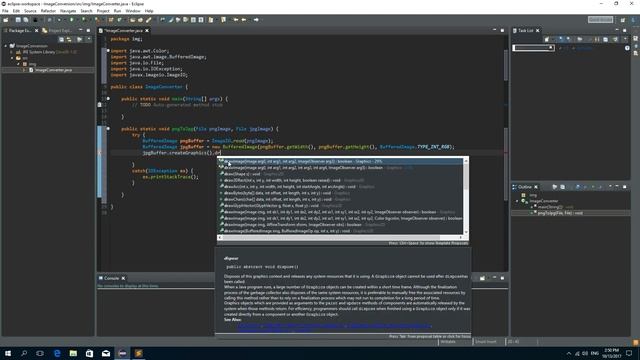Click the Save All toolbar icon
Screen dimensions: 640x360
(x=26, y=20)
